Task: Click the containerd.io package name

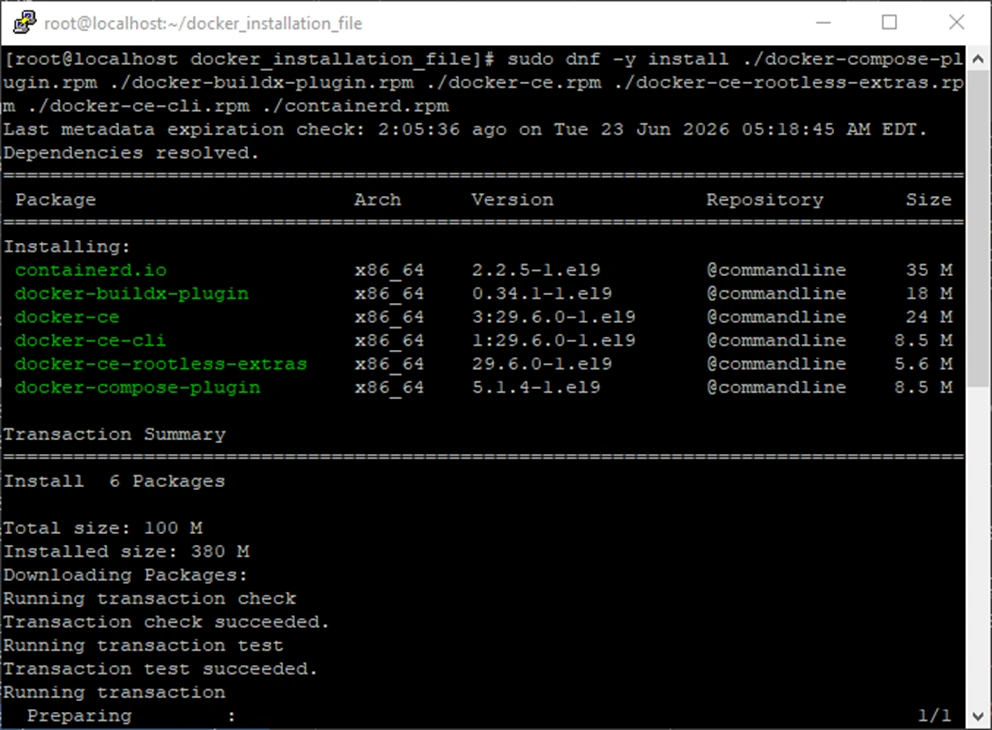Action: tap(90, 270)
